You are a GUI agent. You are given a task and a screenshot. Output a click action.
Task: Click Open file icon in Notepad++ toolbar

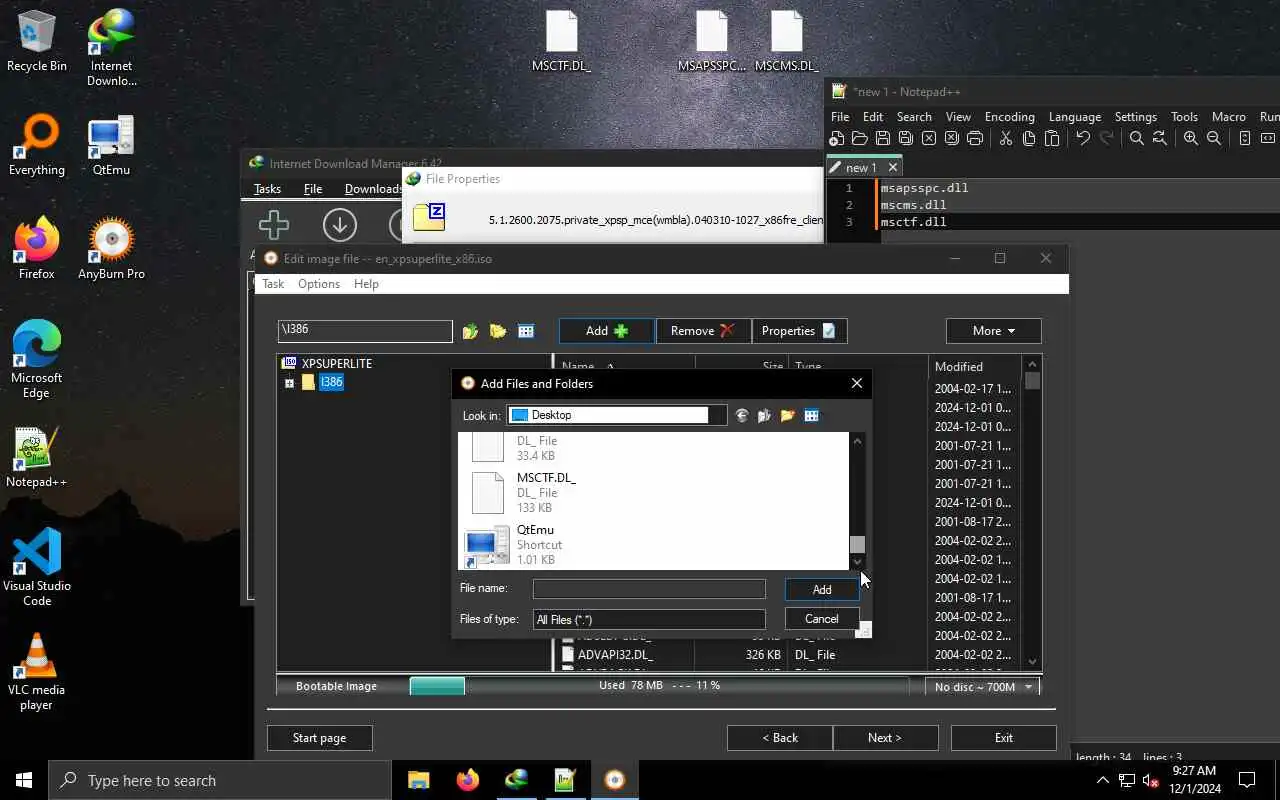tap(860, 139)
